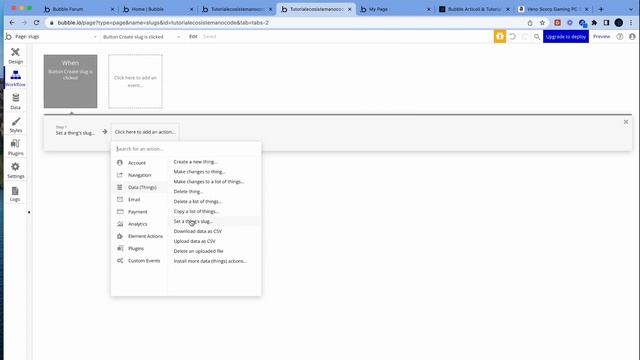
Task: Open the browser side panel icon
Action: pyautogui.click(x=607, y=23)
